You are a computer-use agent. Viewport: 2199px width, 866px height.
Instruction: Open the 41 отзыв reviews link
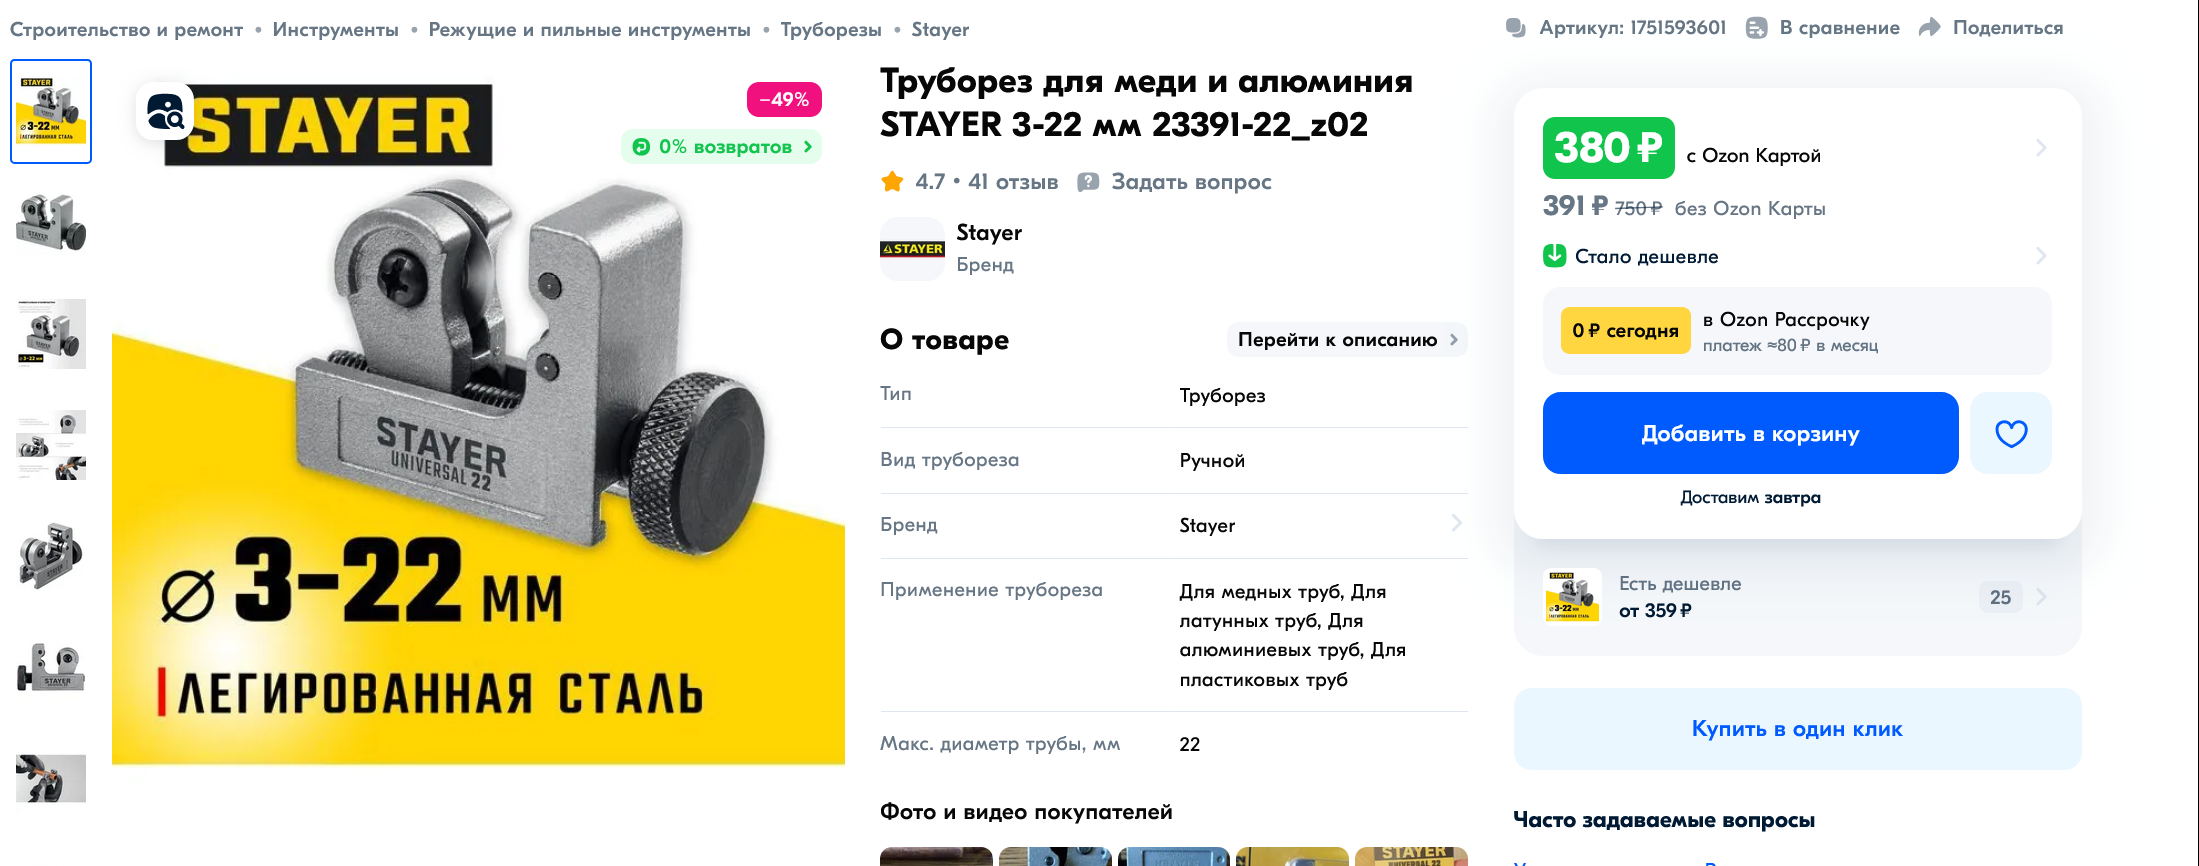point(1013,182)
